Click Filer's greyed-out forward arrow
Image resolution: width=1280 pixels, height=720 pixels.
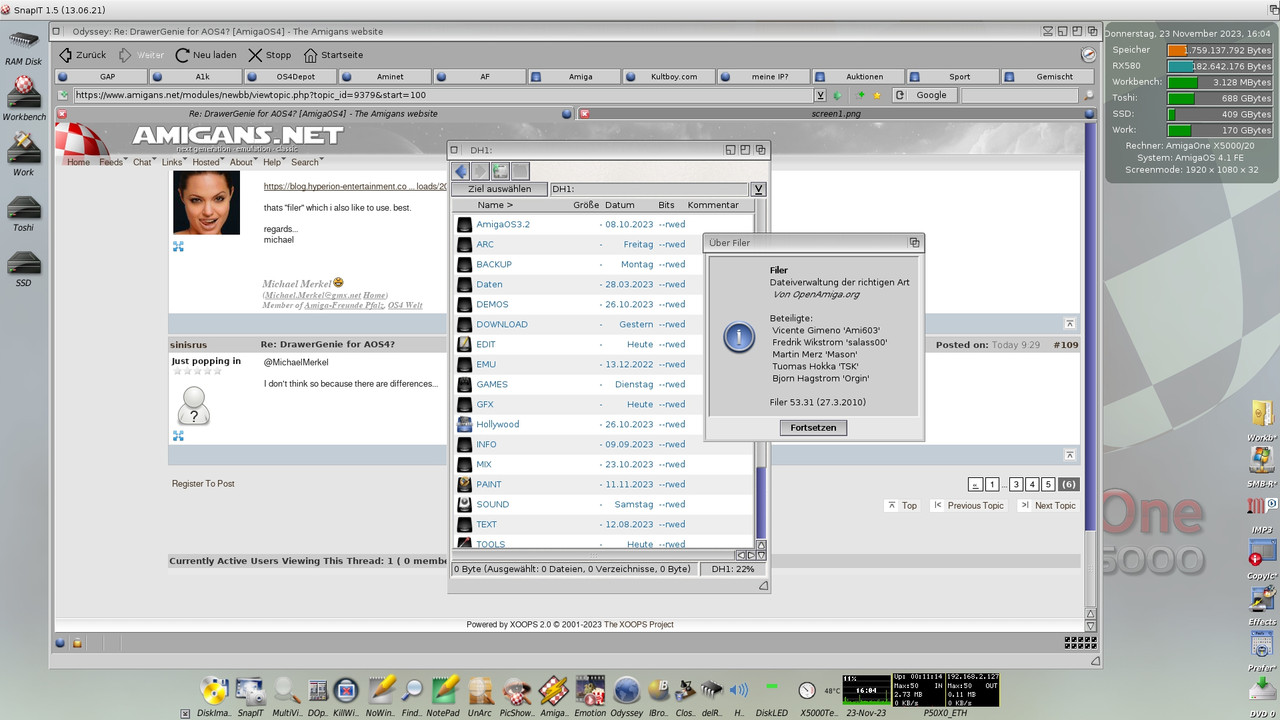480,171
